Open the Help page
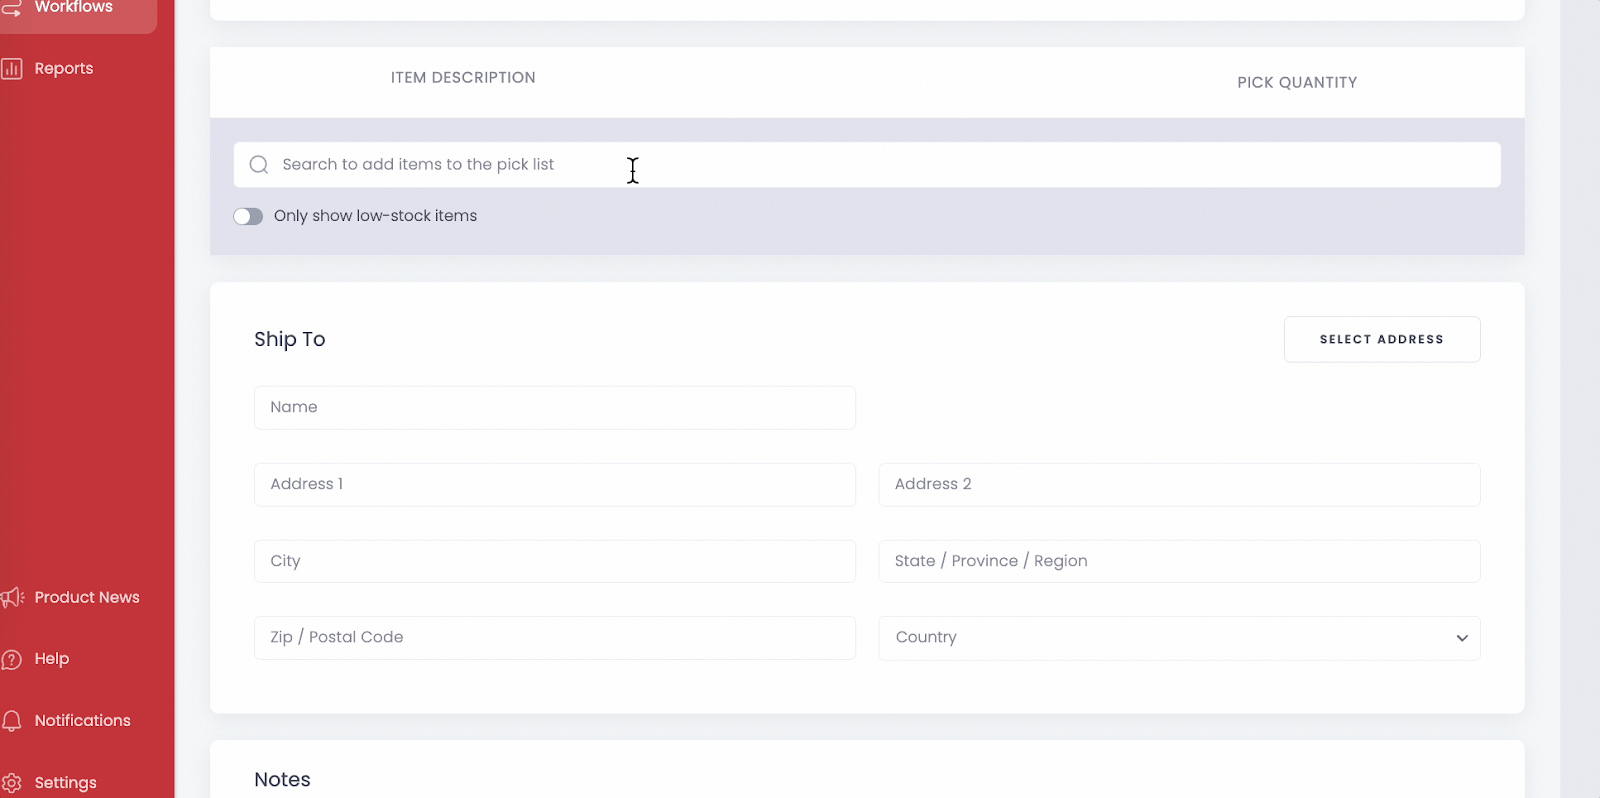 [x=52, y=658]
